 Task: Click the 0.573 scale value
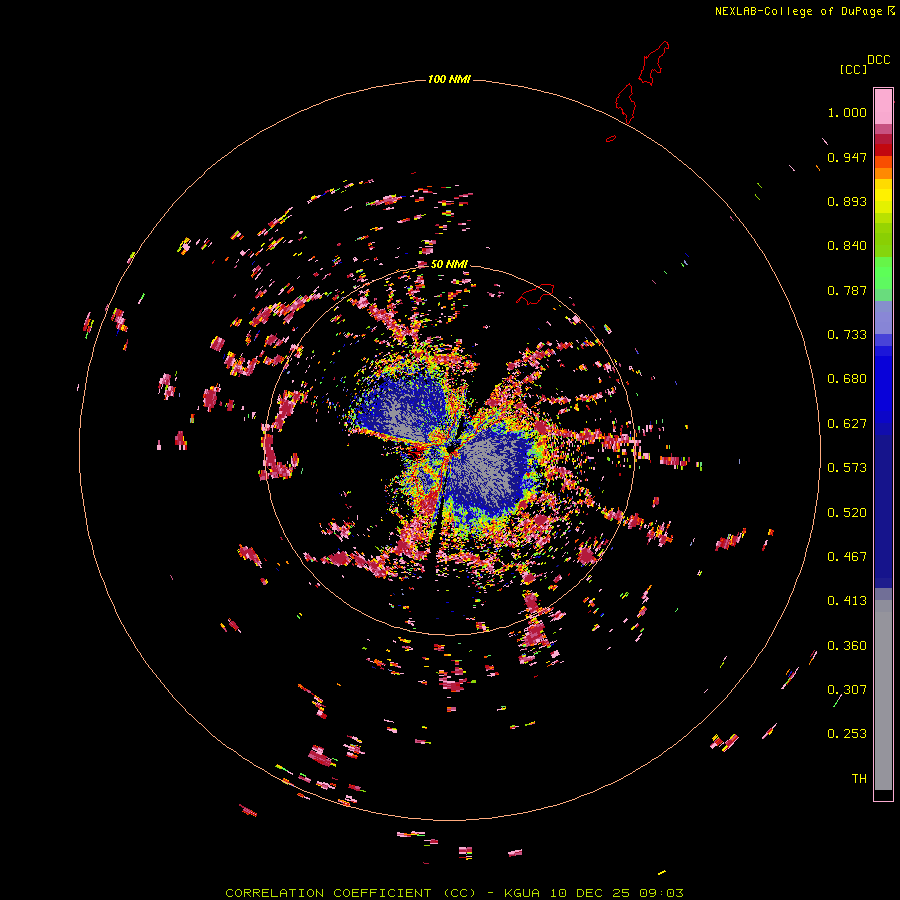click(x=847, y=468)
